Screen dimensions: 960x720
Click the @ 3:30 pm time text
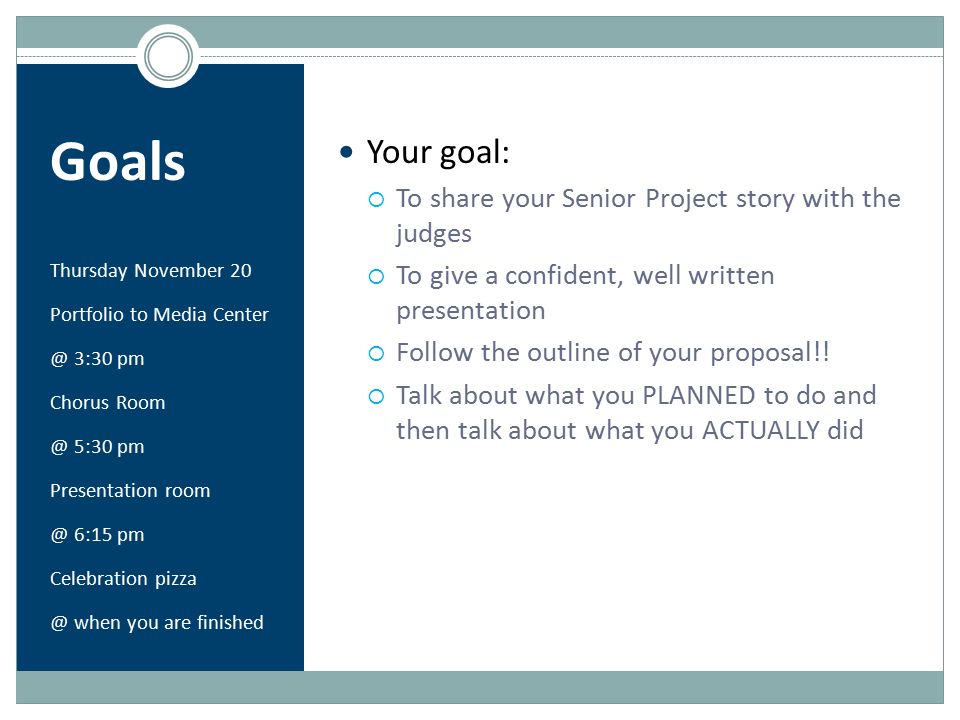pyautogui.click(x=97, y=359)
